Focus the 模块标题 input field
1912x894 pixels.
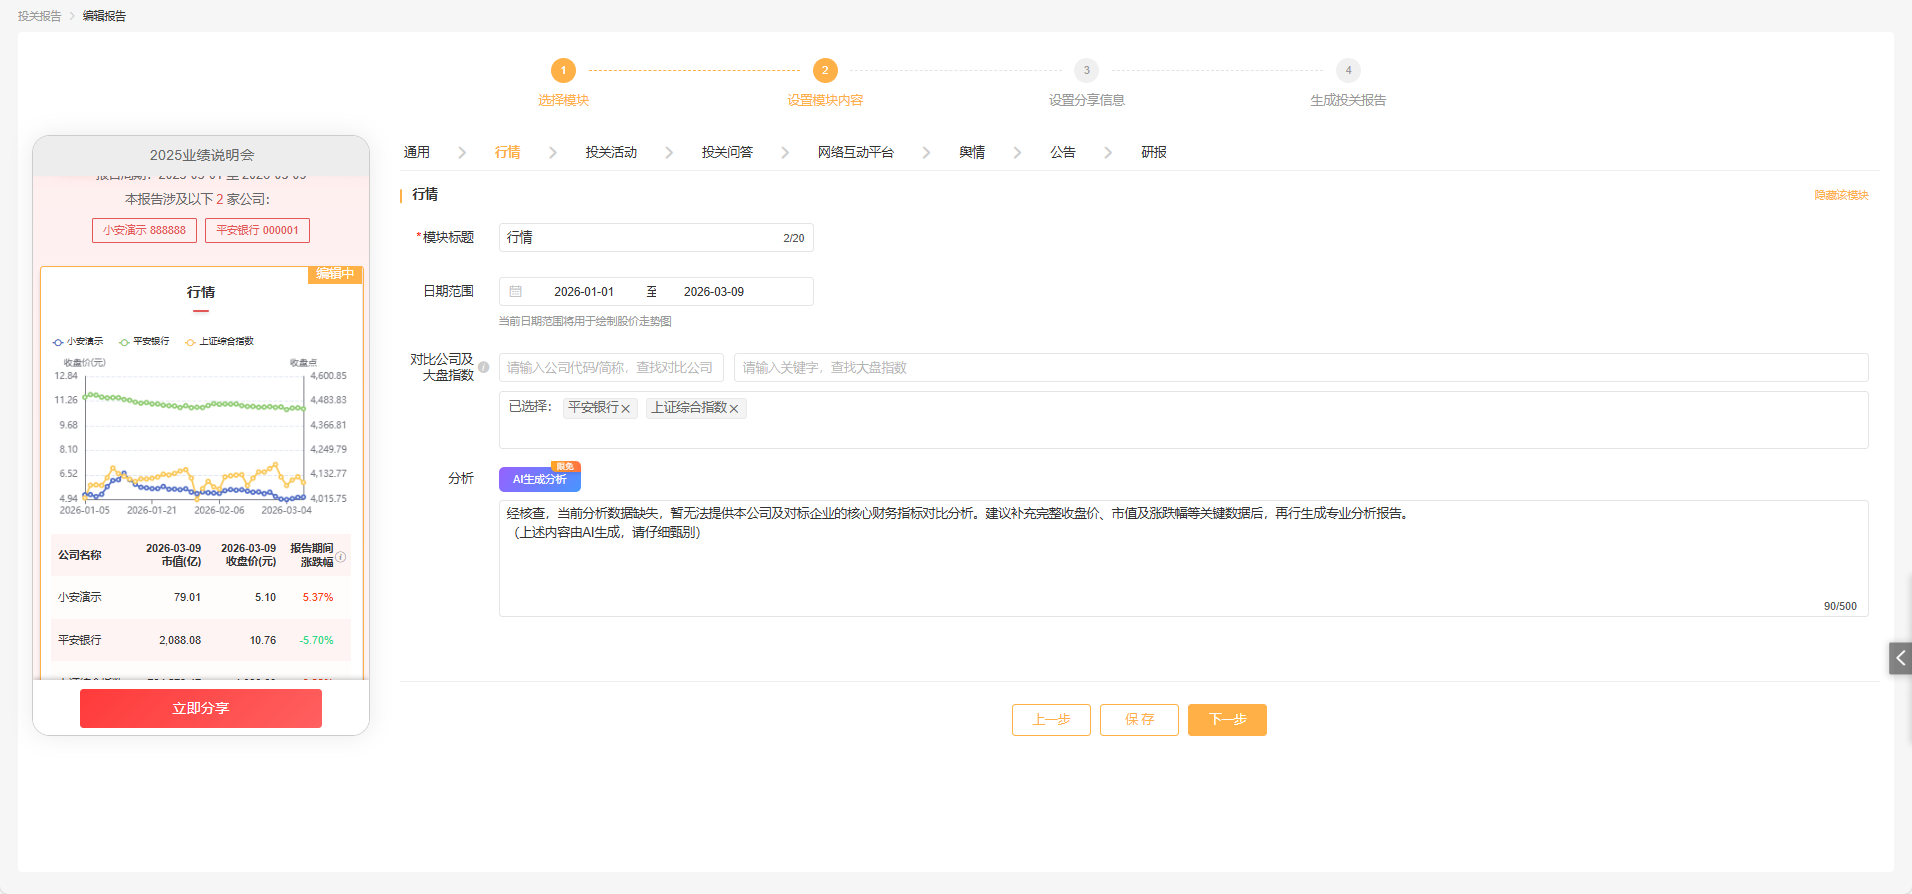click(x=656, y=237)
